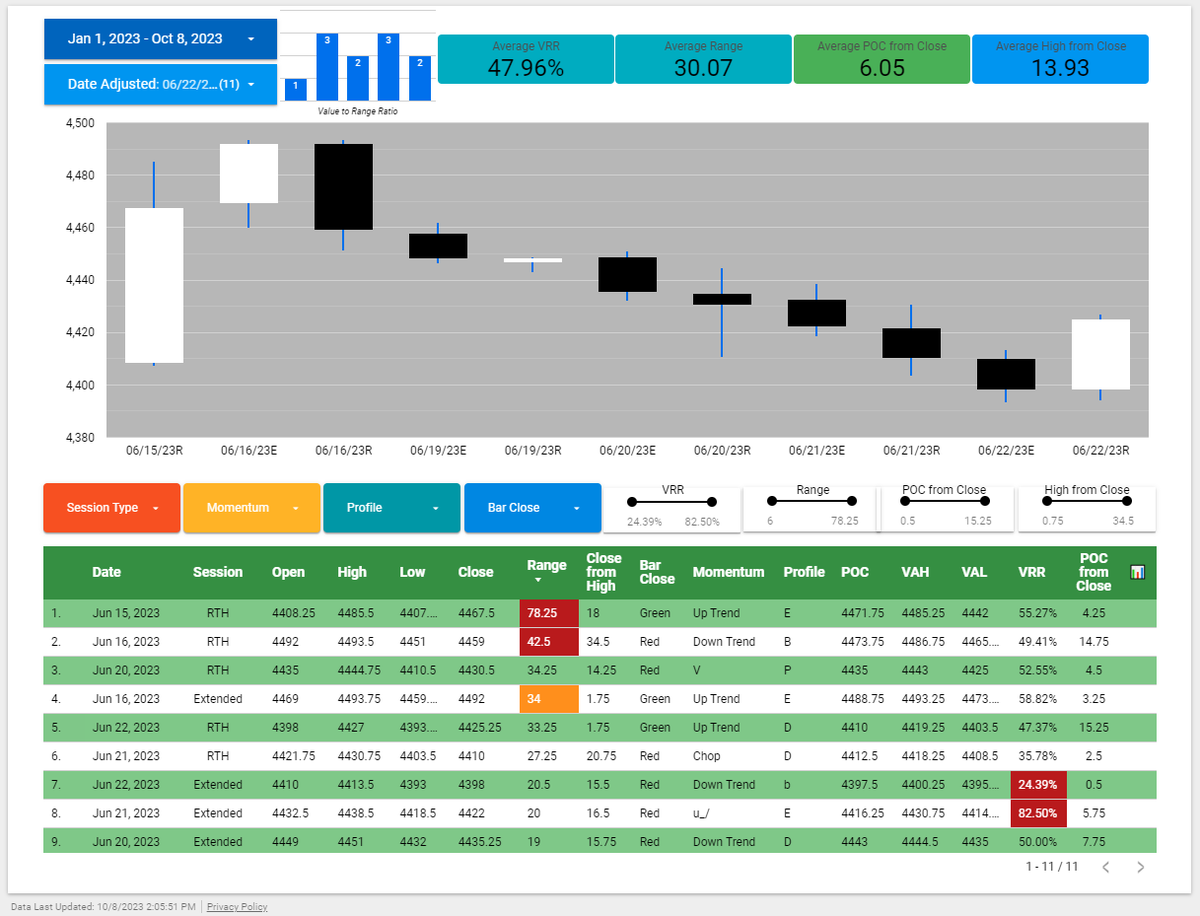Go to next table page arrow
The height and width of the screenshot is (916, 1200).
[x=1140, y=867]
